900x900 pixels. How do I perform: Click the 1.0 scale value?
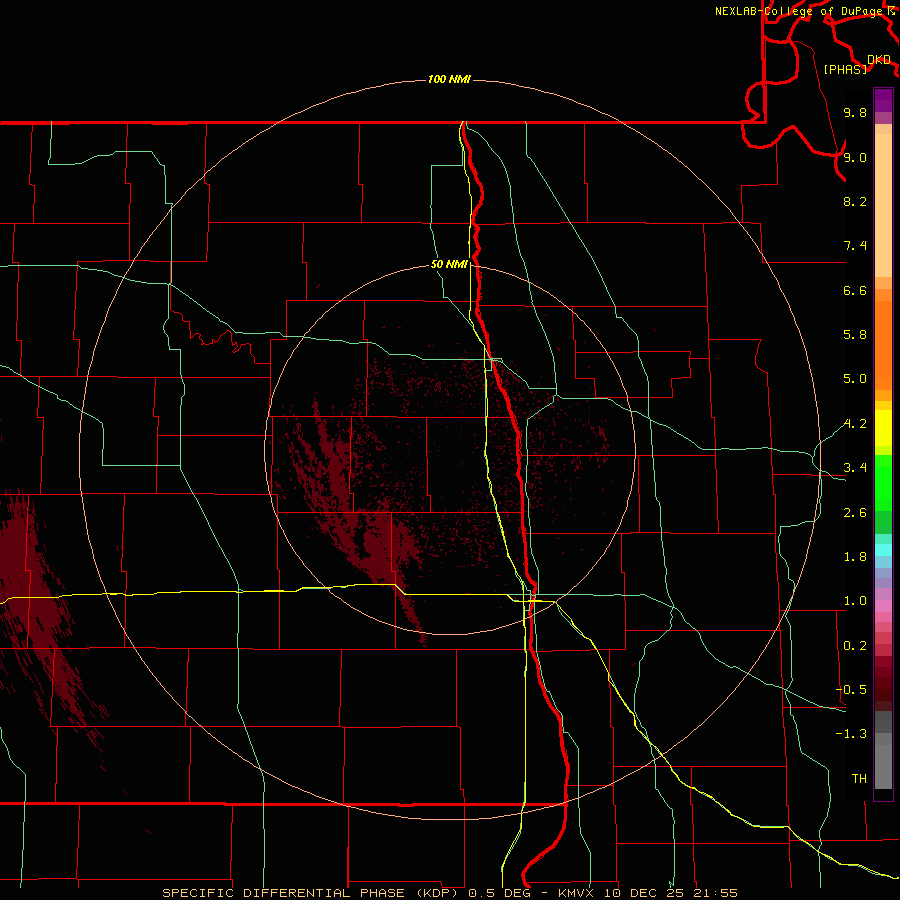tap(855, 601)
